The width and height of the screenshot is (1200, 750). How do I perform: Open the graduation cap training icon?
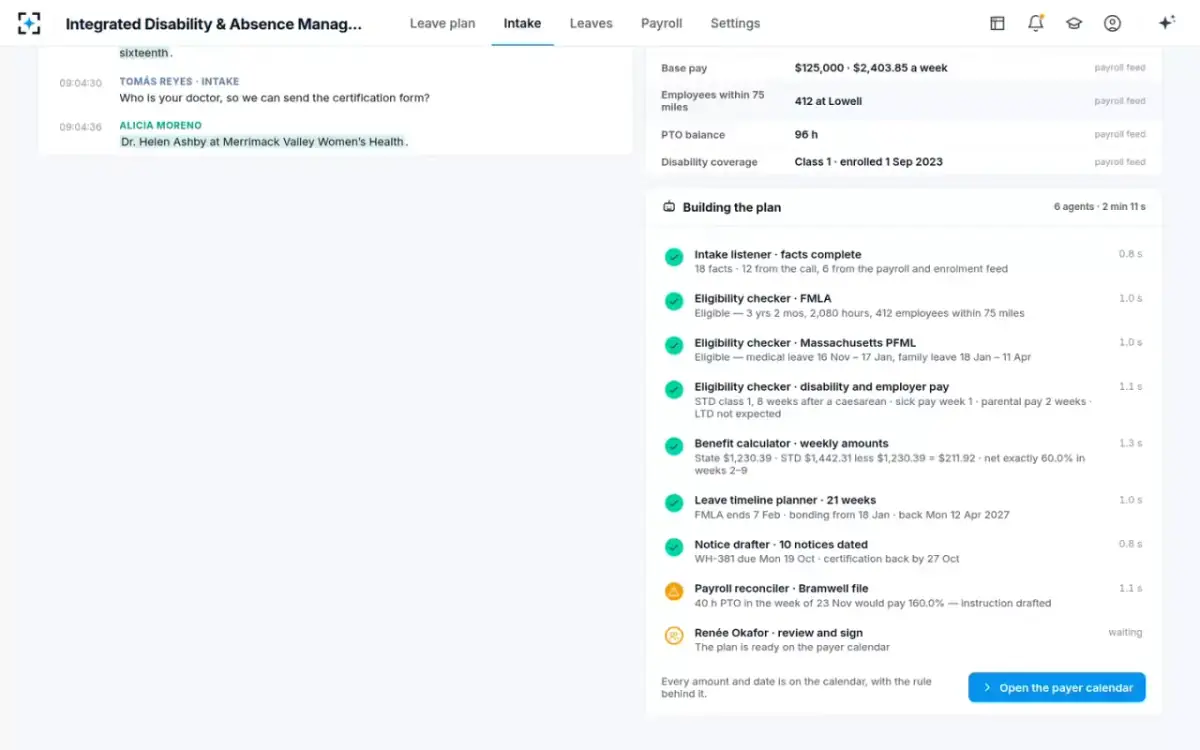pyautogui.click(x=1073, y=23)
